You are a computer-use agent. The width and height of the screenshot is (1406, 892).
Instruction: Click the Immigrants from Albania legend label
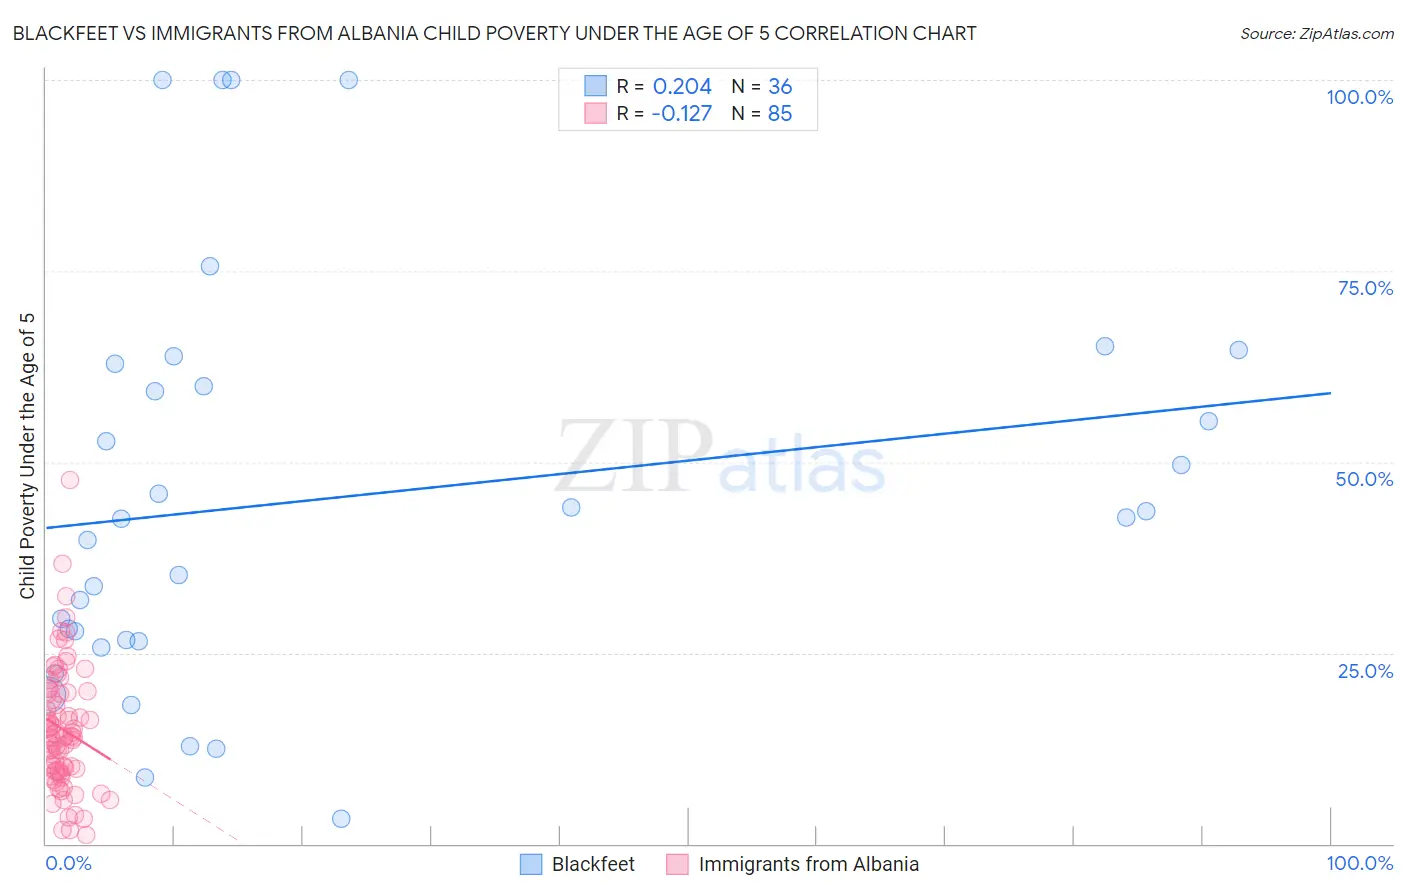click(x=808, y=864)
